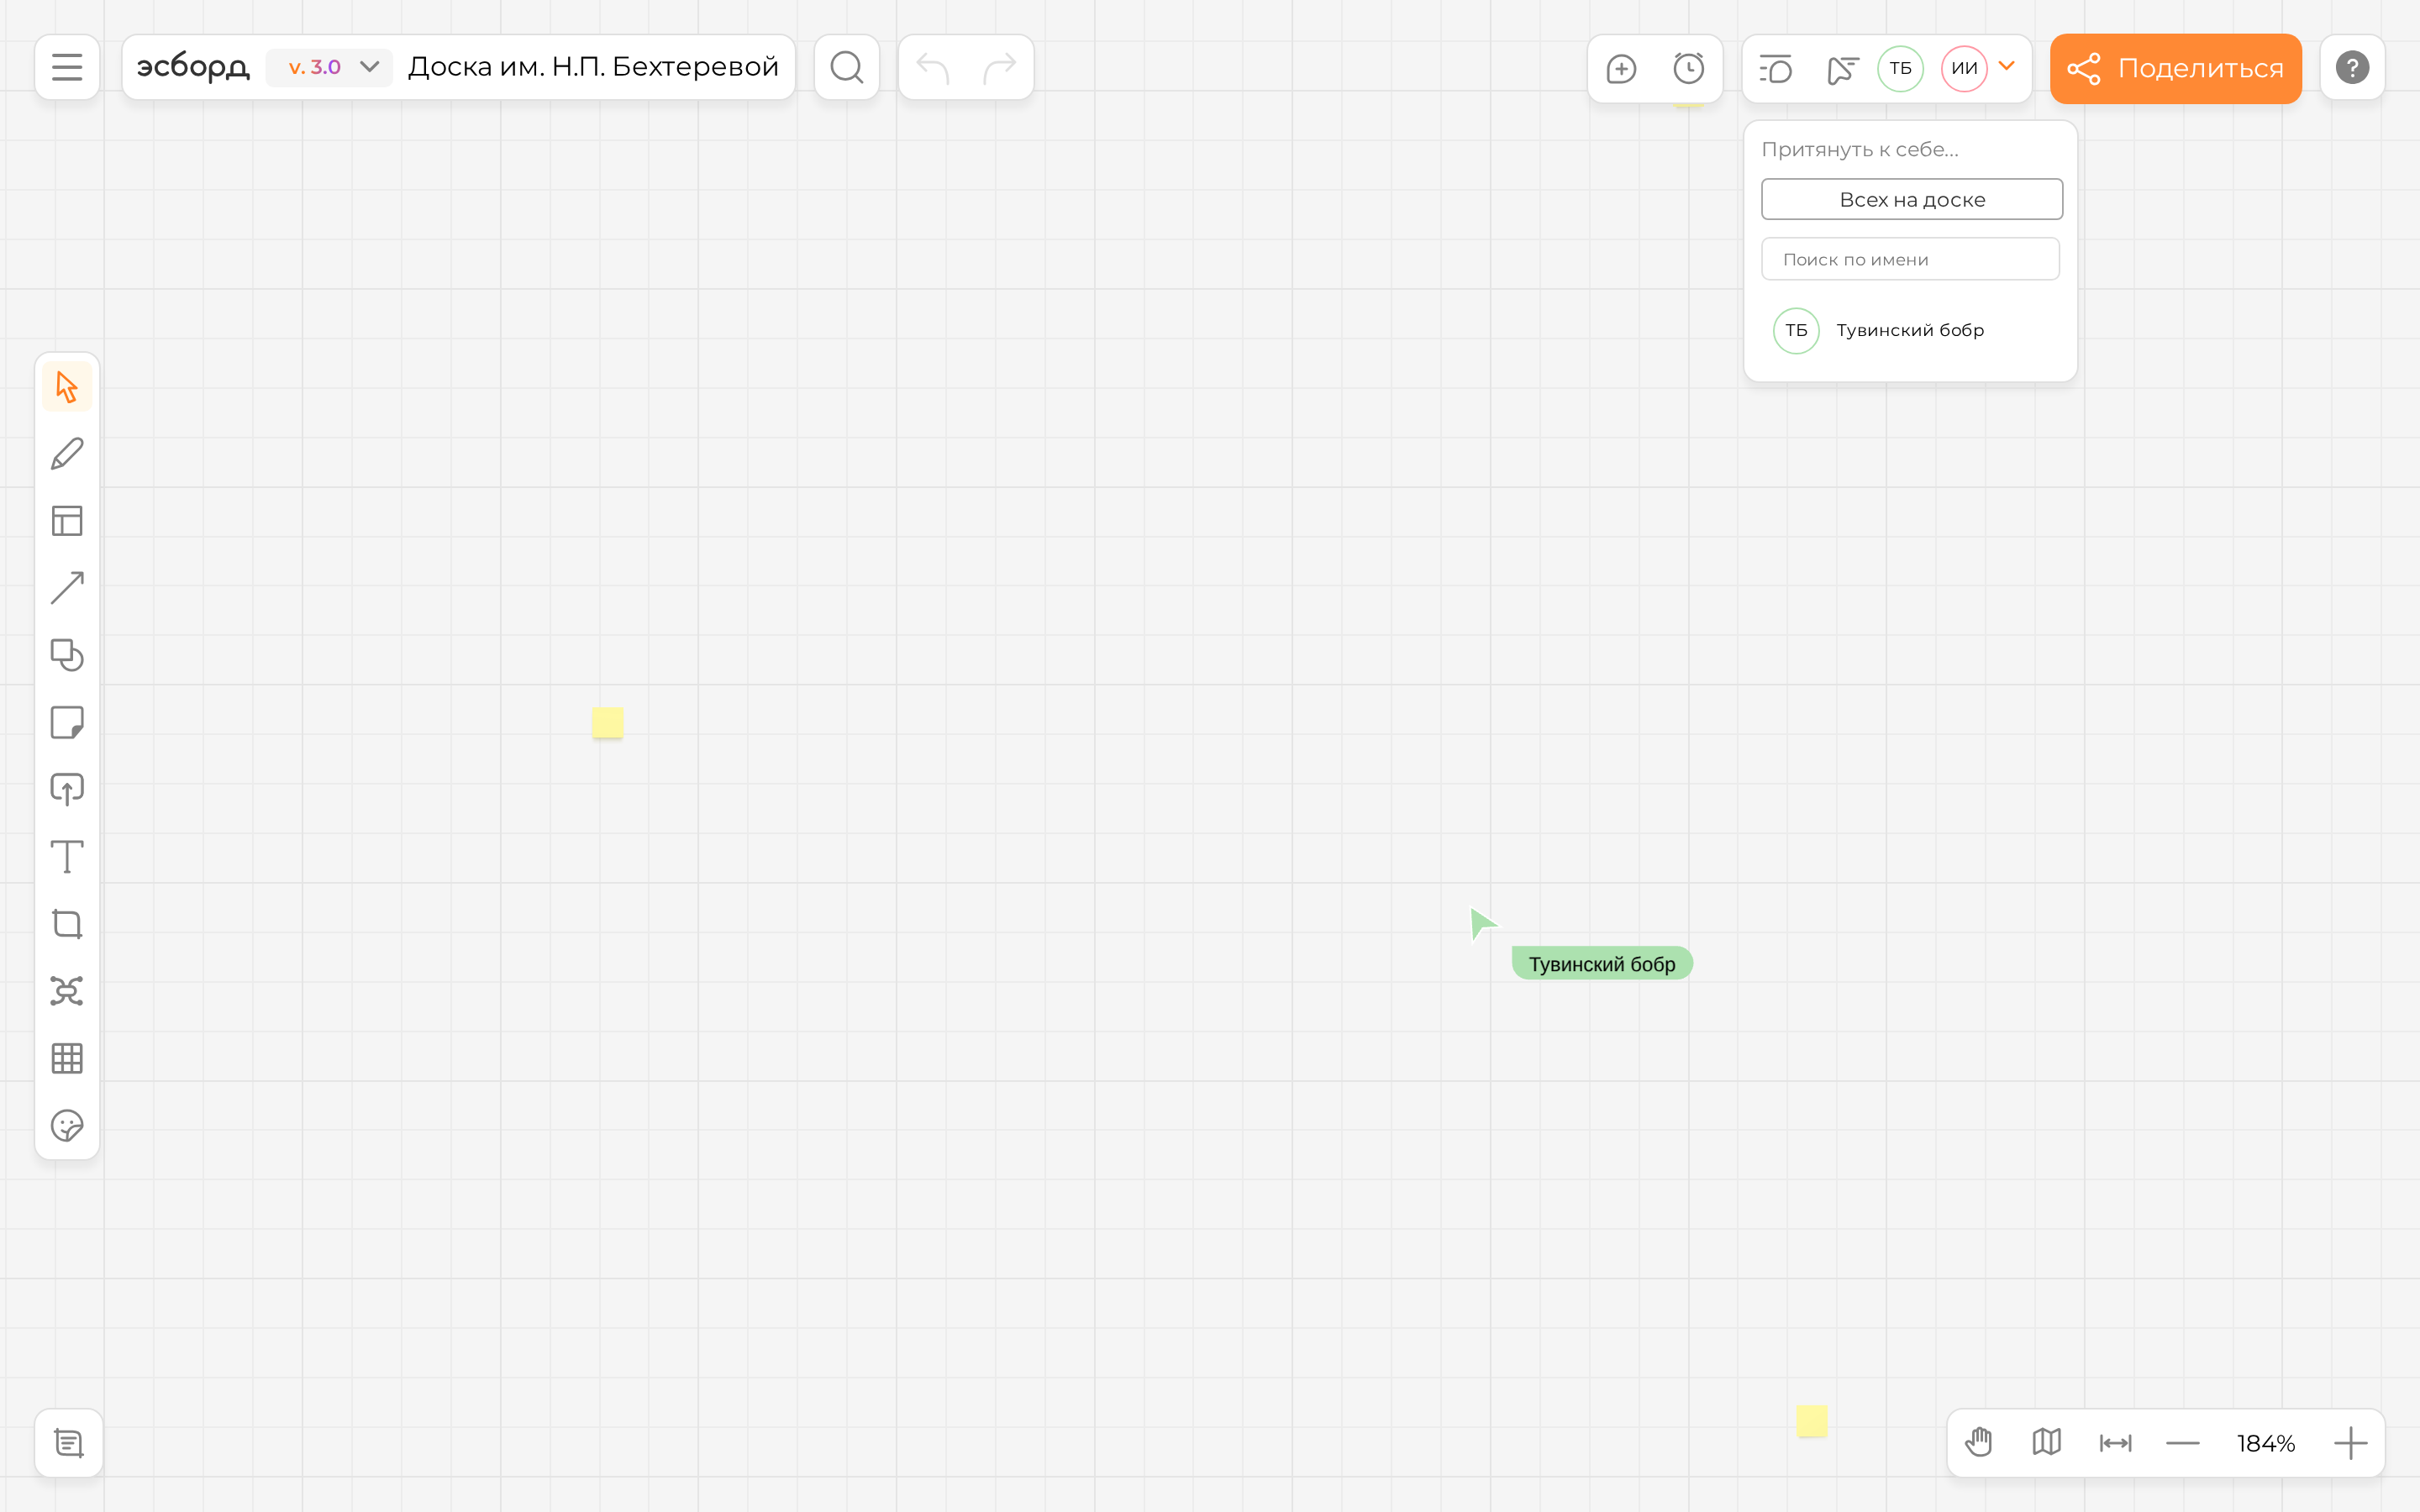The image size is (2420, 1512).
Task: Open the timer clock icon
Action: coord(1688,68)
